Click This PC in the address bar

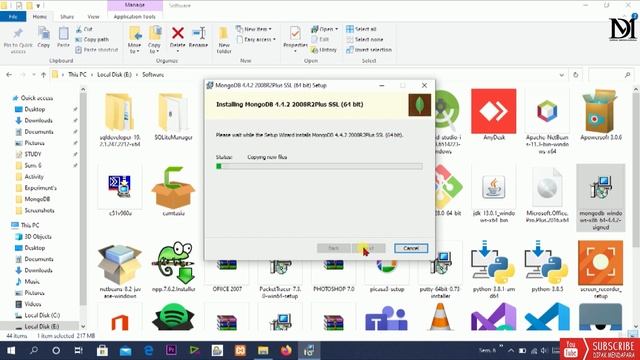[x=77, y=75]
